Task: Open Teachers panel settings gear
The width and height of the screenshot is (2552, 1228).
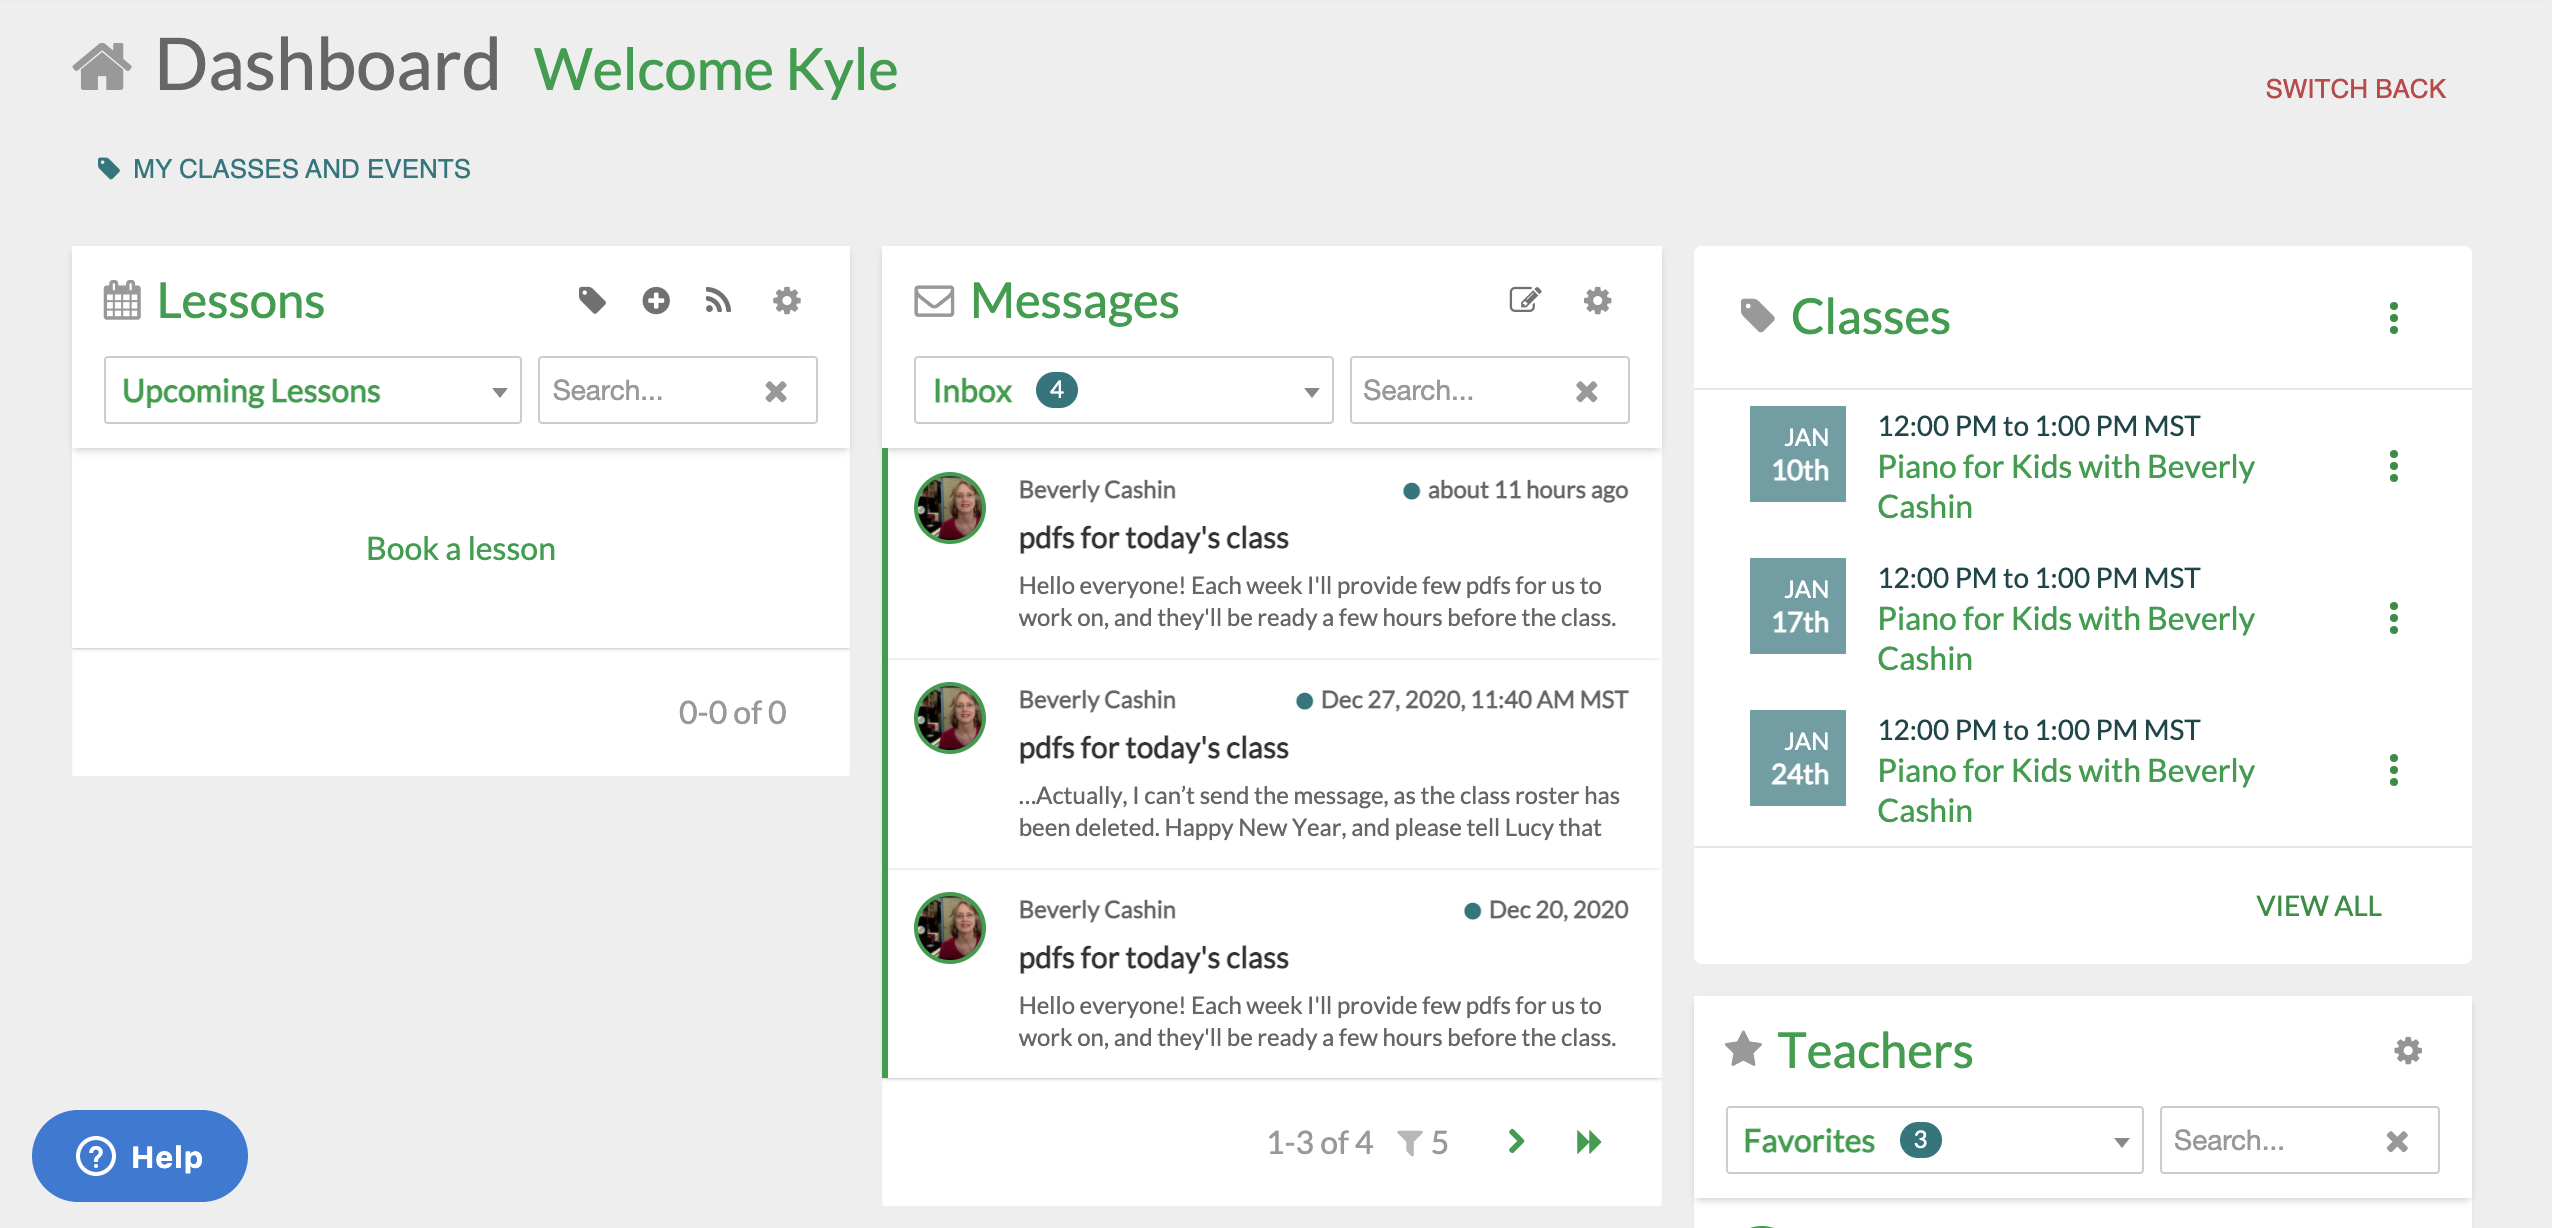Action: tap(2408, 1050)
